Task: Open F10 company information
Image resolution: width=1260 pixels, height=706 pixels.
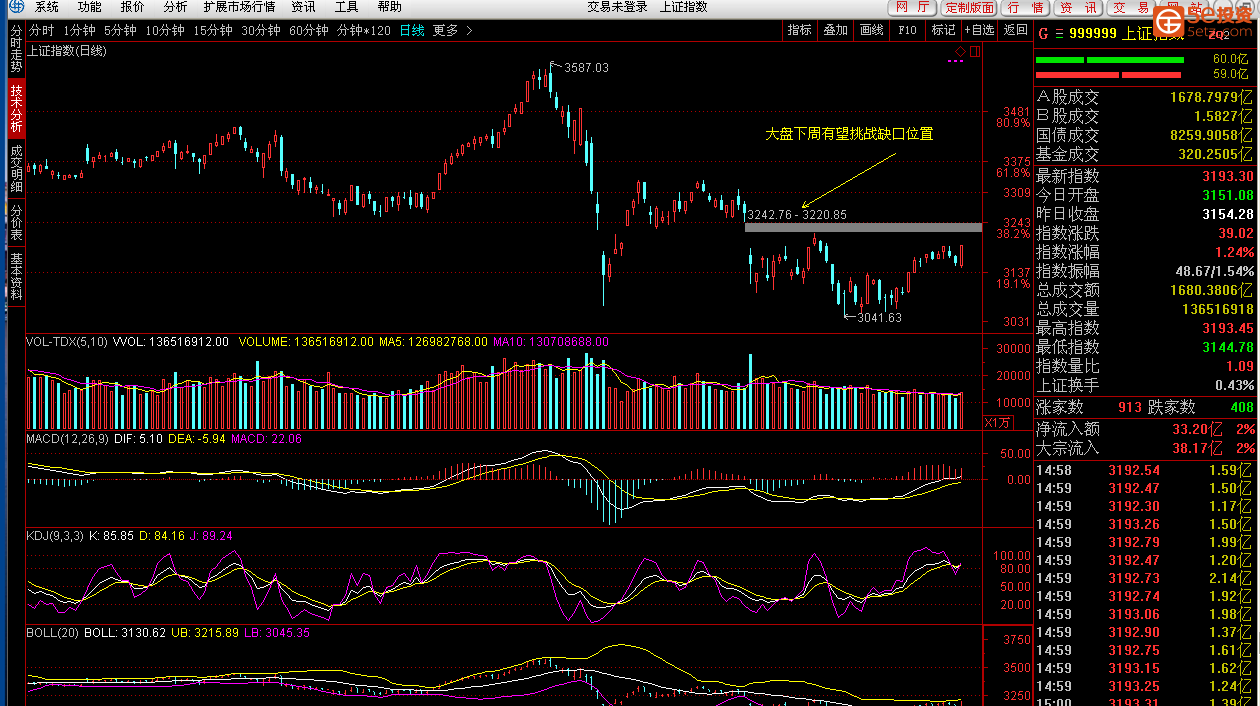Action: pos(907,30)
